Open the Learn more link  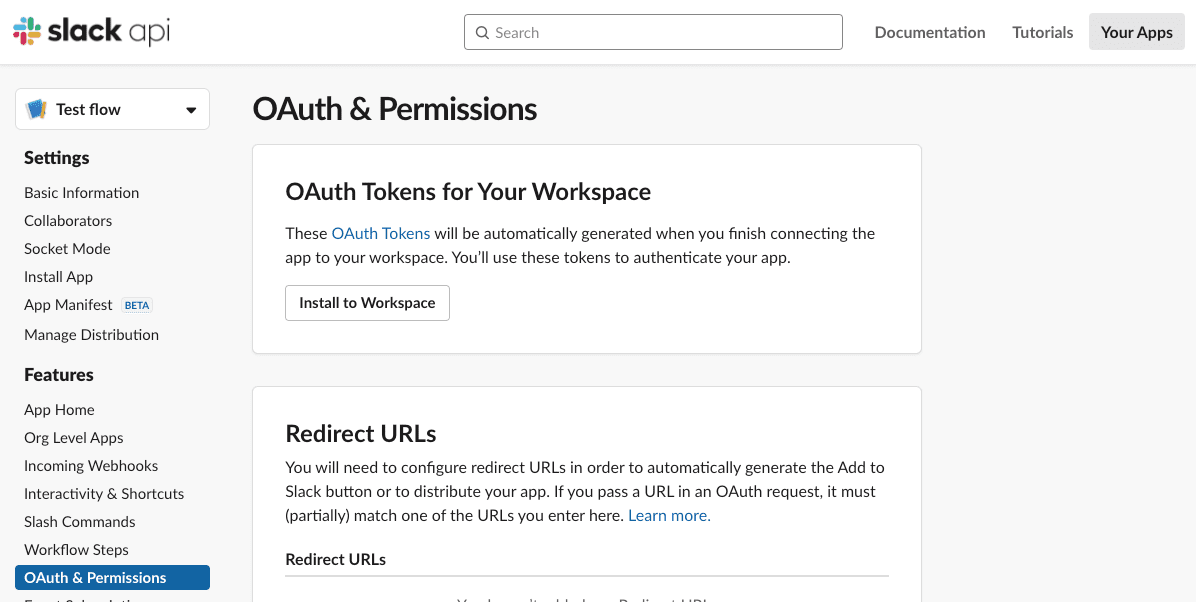click(669, 515)
